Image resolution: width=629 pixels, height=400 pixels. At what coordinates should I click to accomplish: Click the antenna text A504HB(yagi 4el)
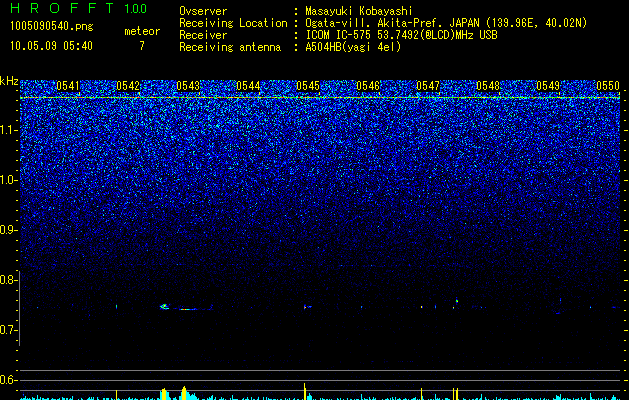pos(353,47)
